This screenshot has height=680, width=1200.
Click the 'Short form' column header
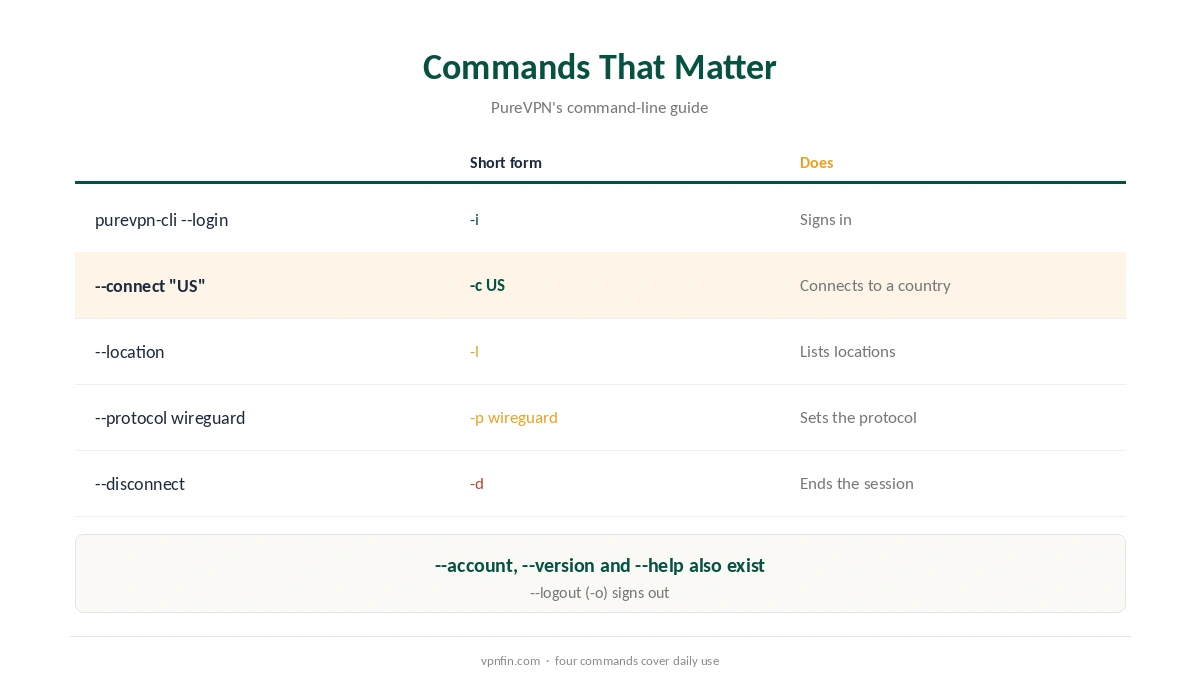point(506,162)
